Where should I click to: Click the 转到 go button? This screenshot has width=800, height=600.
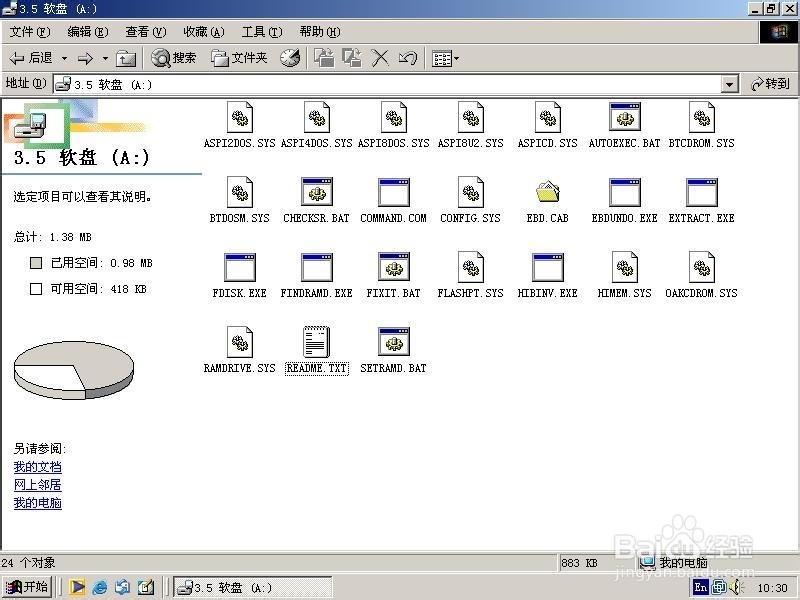[x=770, y=84]
